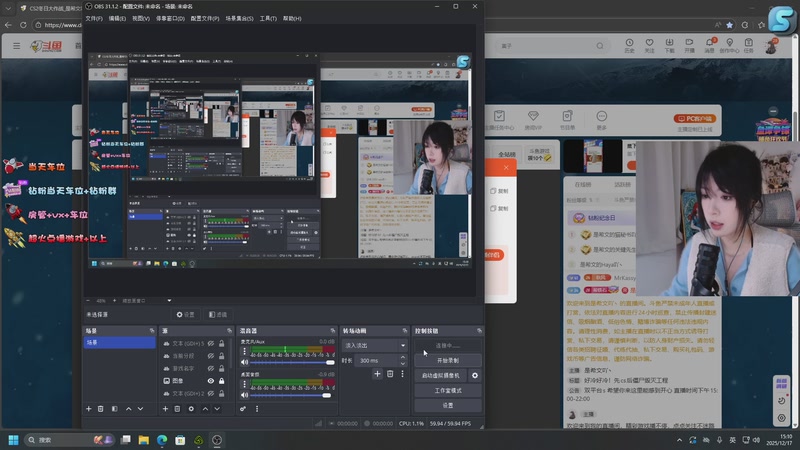The image size is (800, 450).
Task: Hide the 图像 source with eye icon
Action: pyautogui.click(x=211, y=381)
